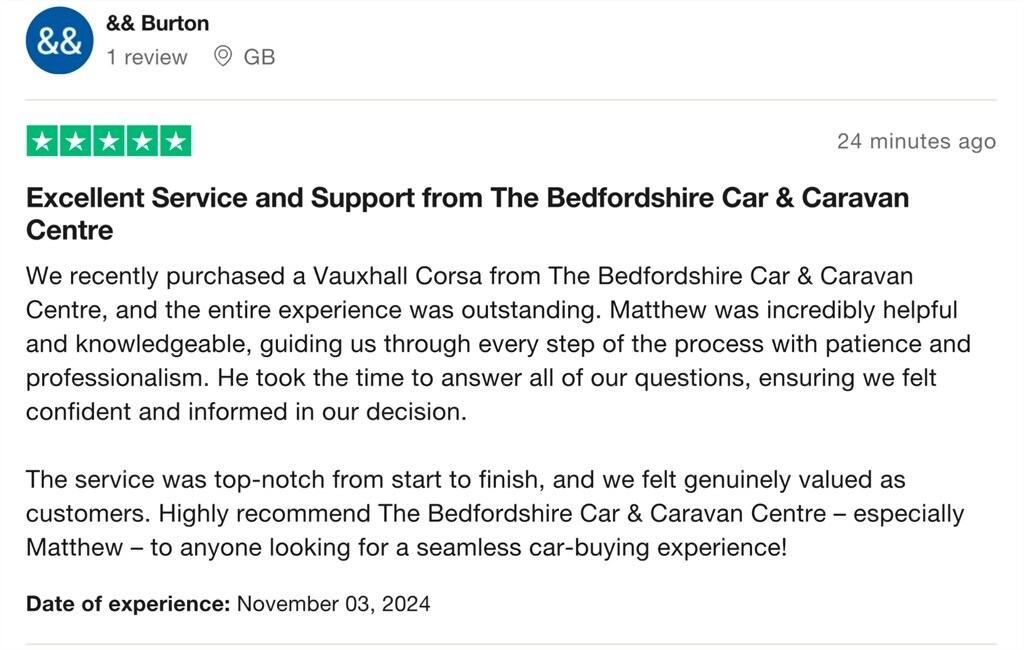Click the "GB" country label
Viewport: 1024px width, 650px height.
click(x=259, y=57)
